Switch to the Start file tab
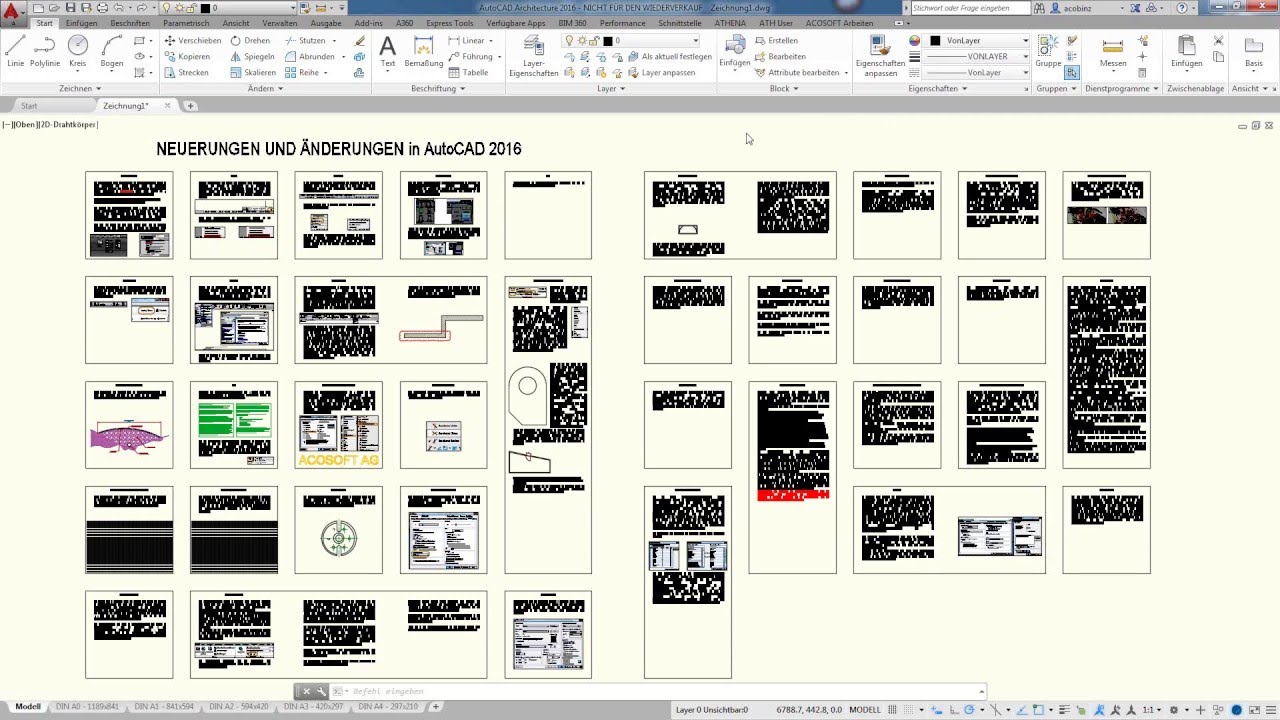Image resolution: width=1280 pixels, height=720 pixels. 29,105
